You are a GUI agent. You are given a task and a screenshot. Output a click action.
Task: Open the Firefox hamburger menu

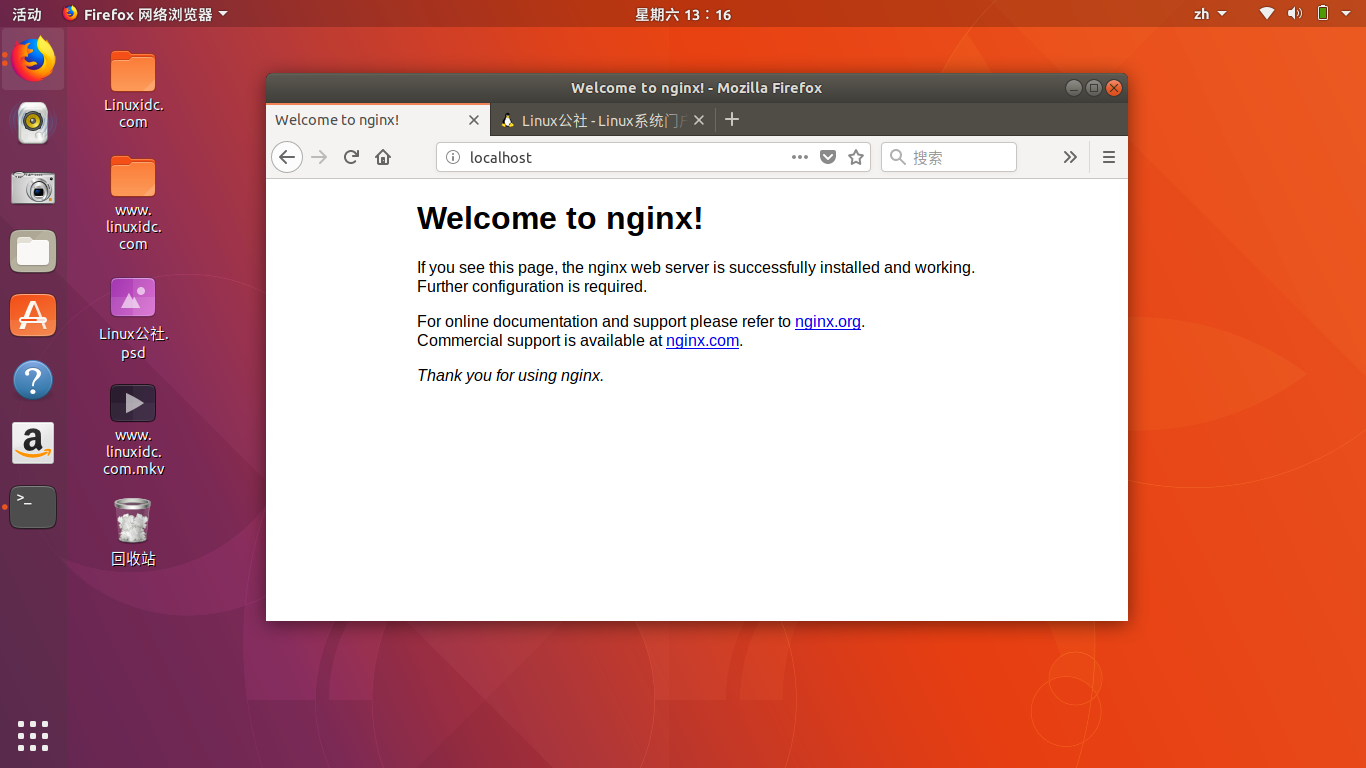point(1109,157)
